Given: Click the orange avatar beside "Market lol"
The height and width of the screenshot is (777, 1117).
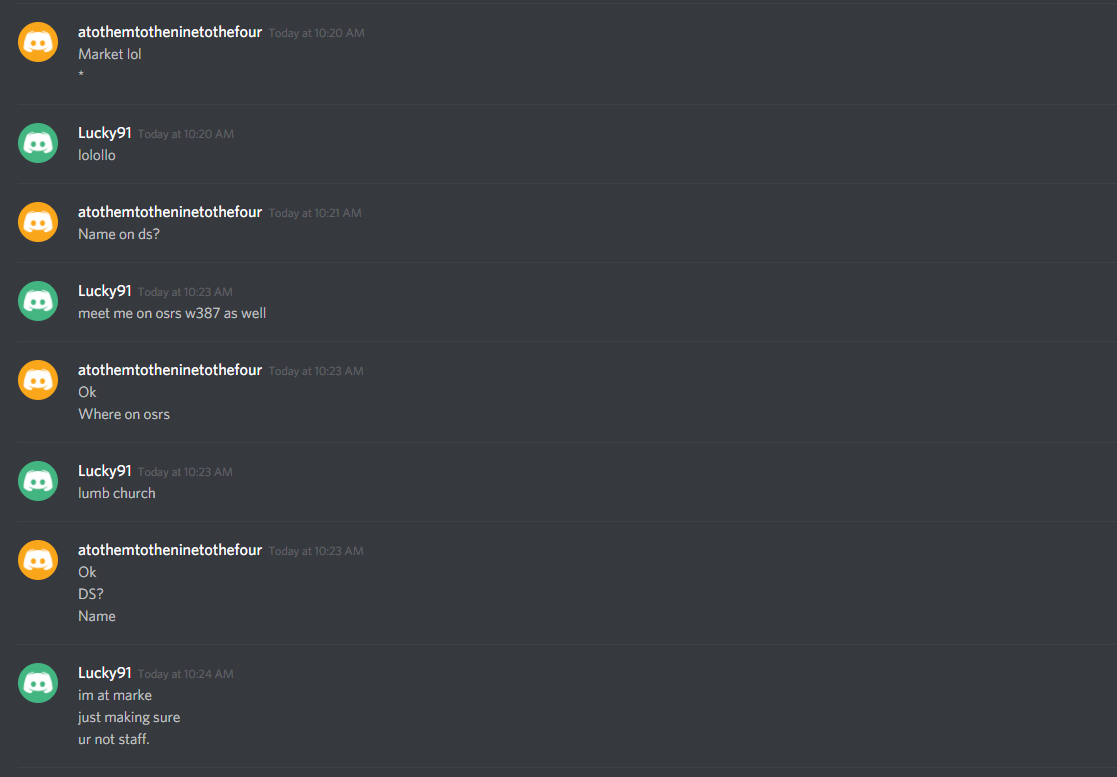Looking at the screenshot, I should (x=38, y=42).
